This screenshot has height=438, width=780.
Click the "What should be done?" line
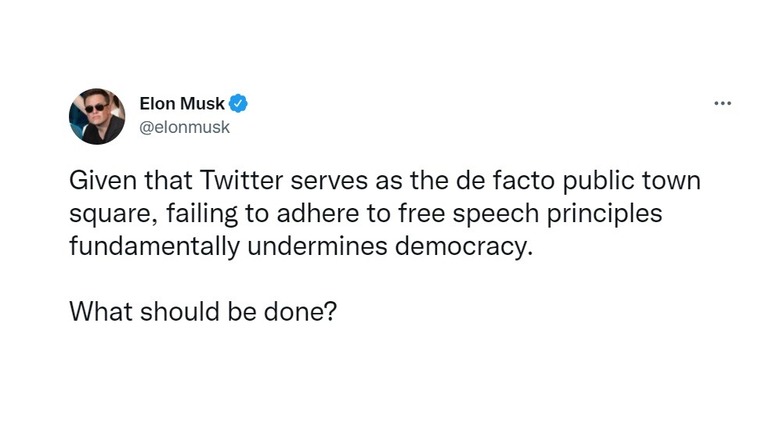(203, 311)
